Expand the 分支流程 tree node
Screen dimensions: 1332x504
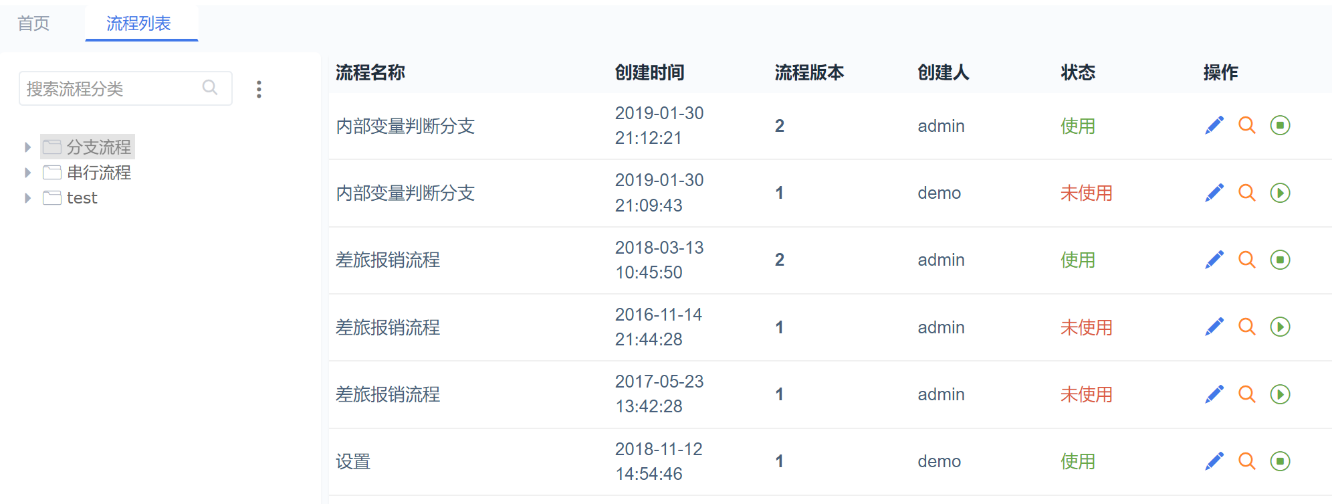(x=28, y=147)
